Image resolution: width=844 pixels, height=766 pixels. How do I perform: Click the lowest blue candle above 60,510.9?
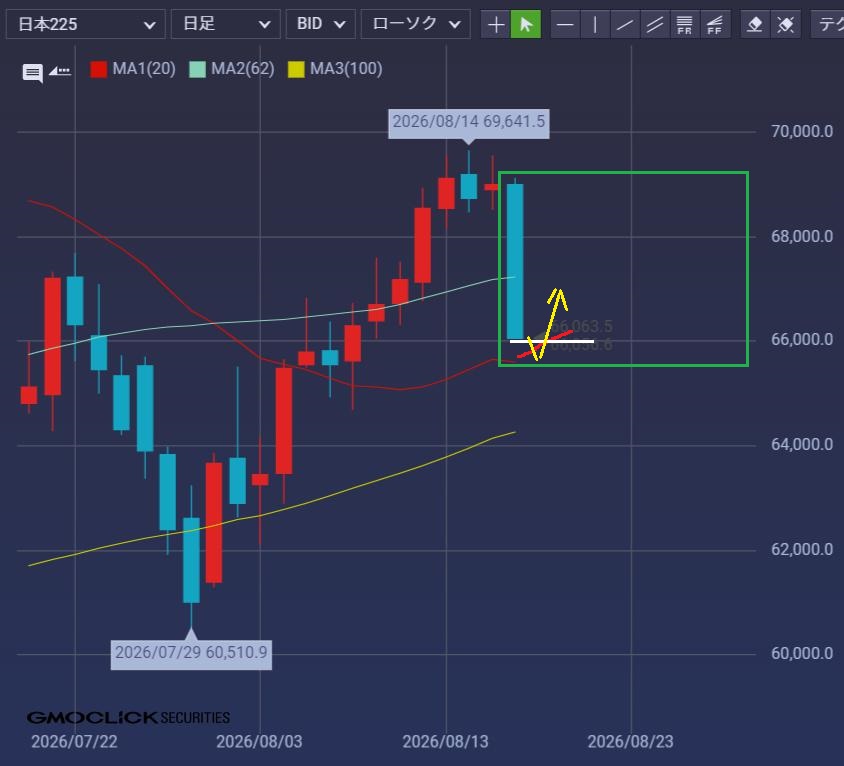(x=191, y=560)
